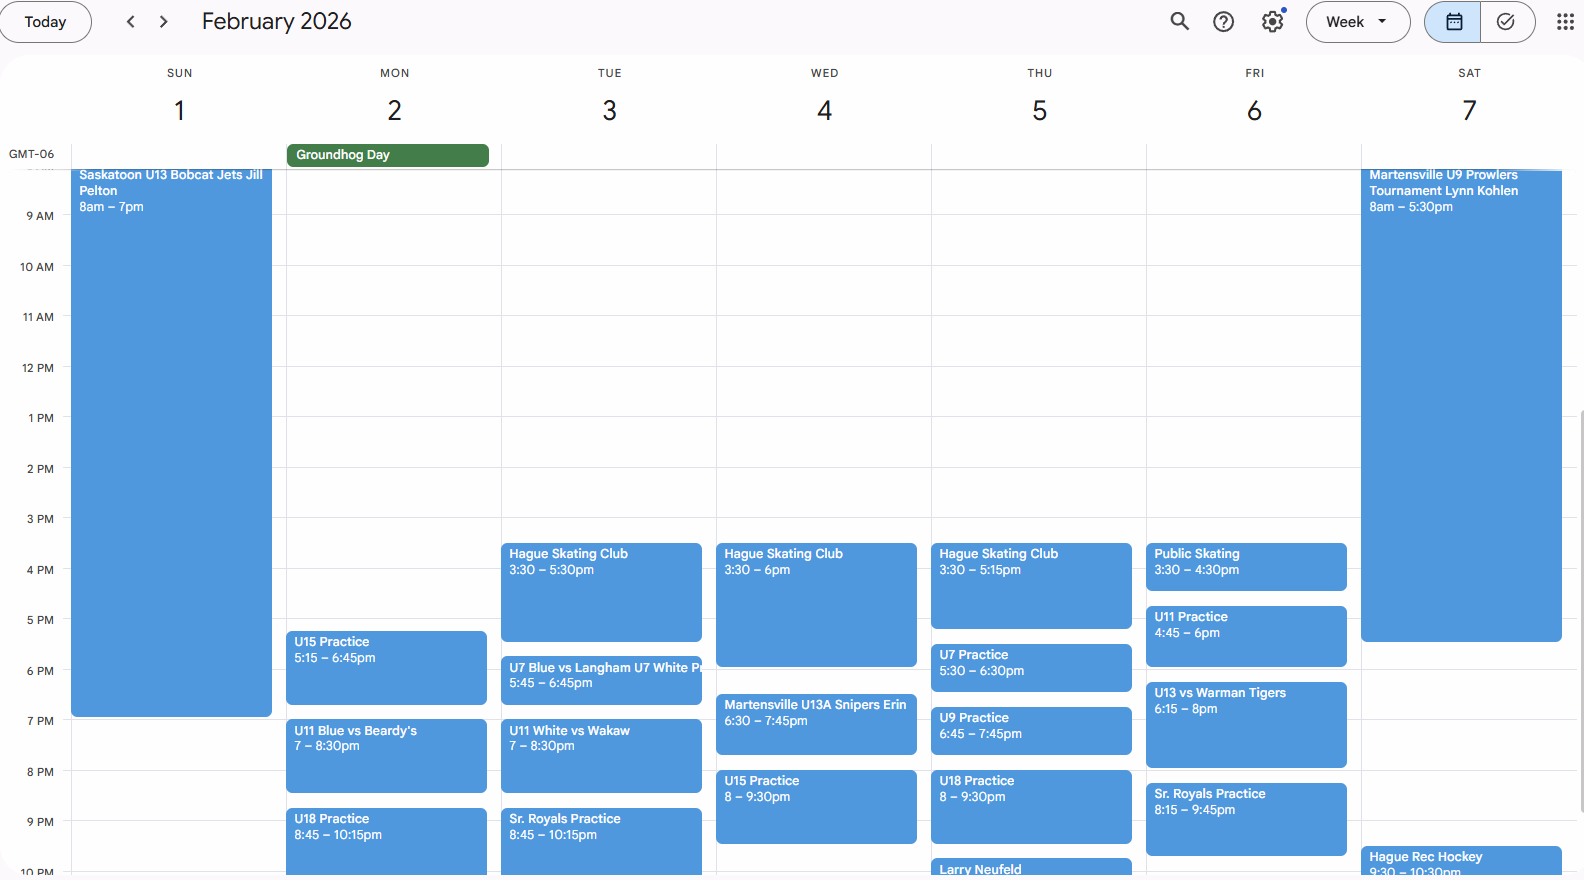Viewport: 1584px width, 880px height.
Task: Open the Google apps grid
Action: point(1565,22)
